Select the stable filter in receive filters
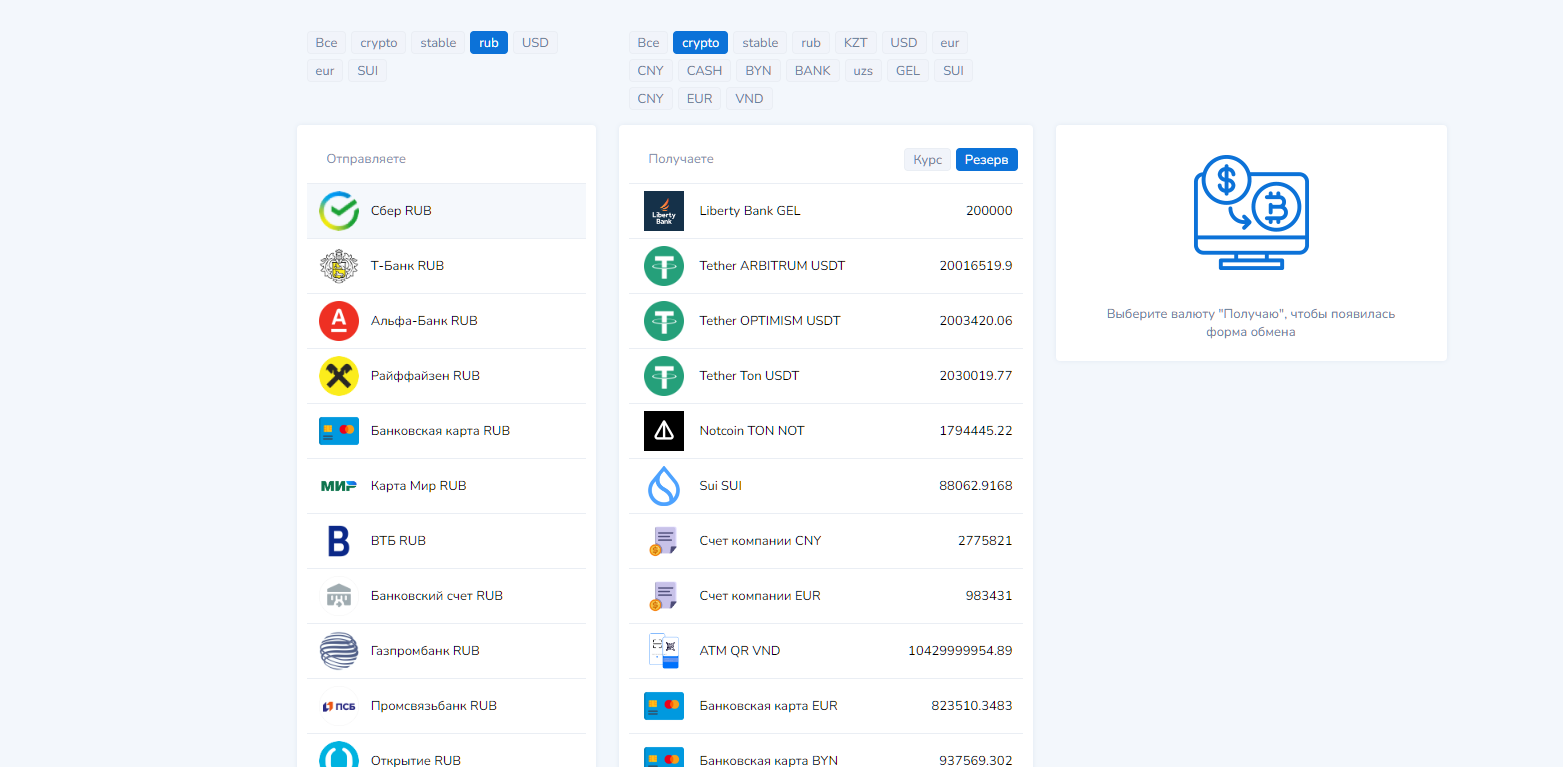The height and width of the screenshot is (767, 1563). 760,42
